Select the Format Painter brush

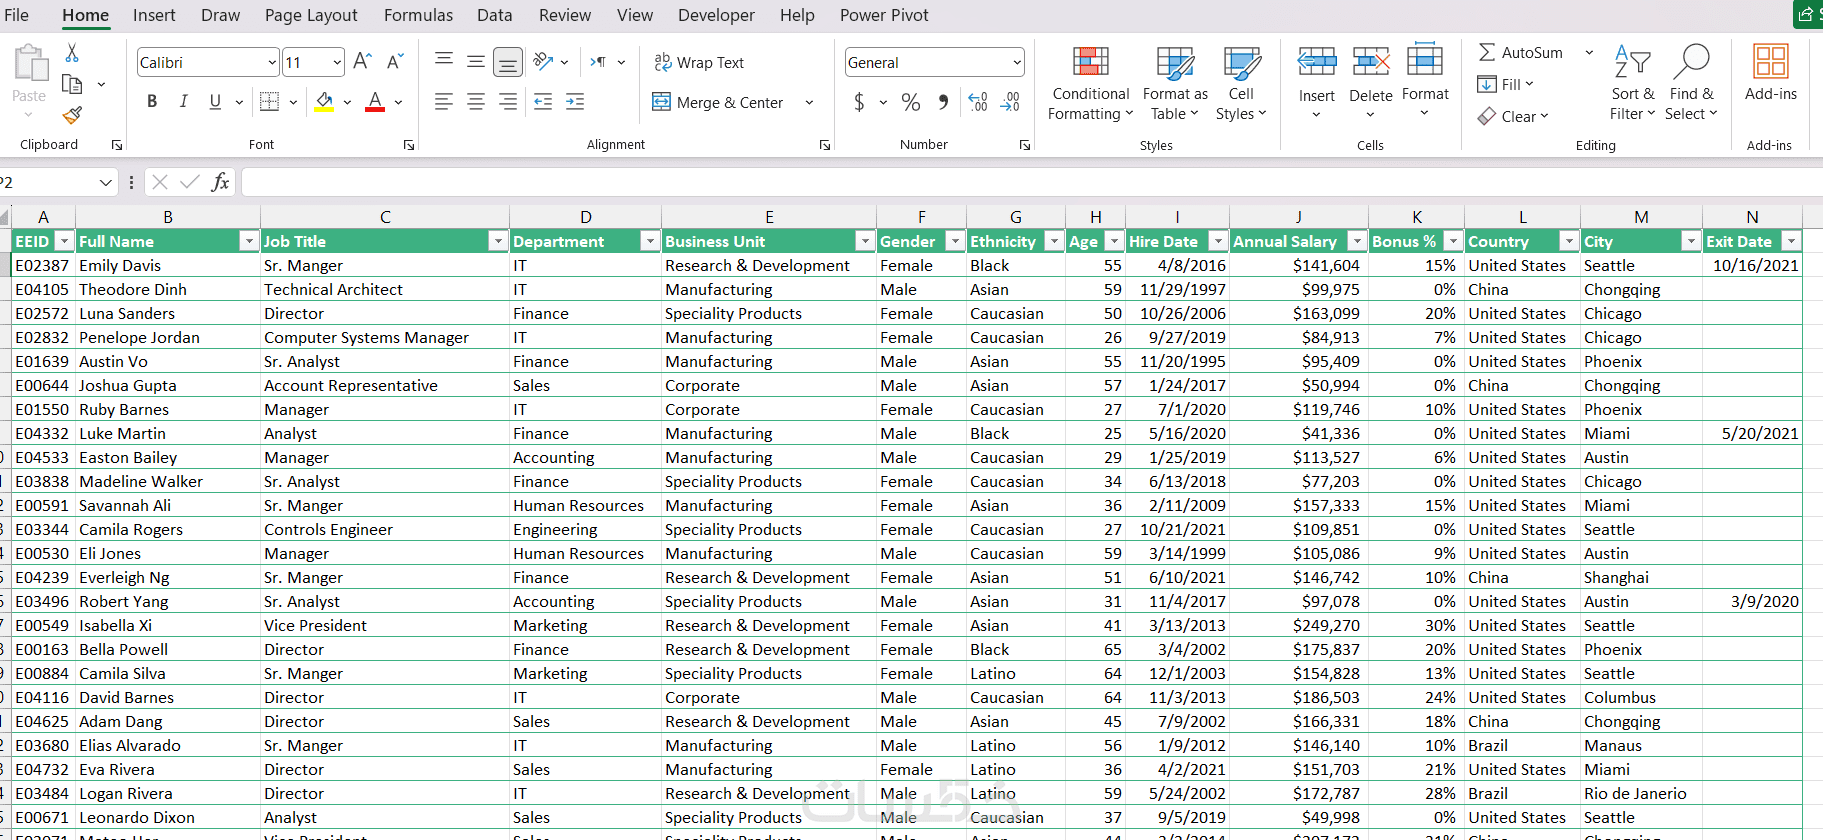[72, 115]
